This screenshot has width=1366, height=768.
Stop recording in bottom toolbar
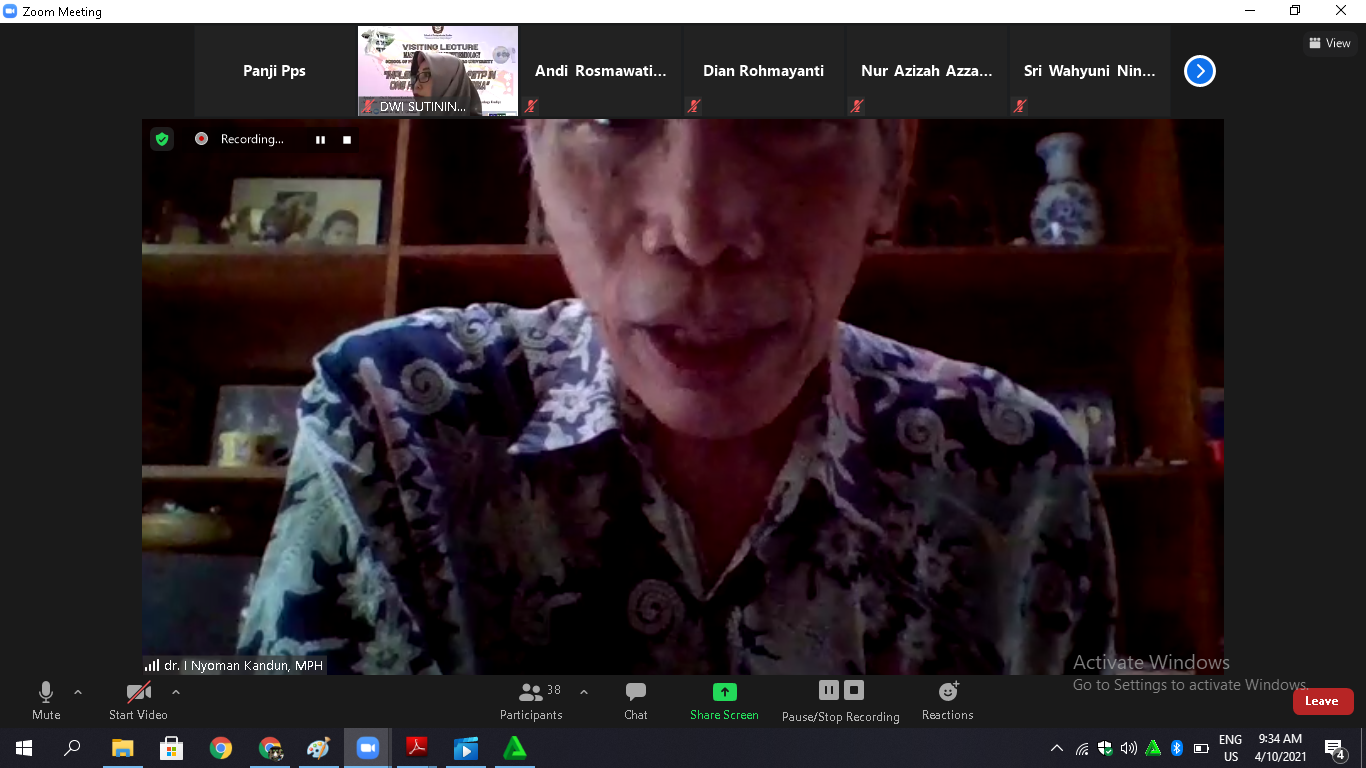click(x=854, y=690)
